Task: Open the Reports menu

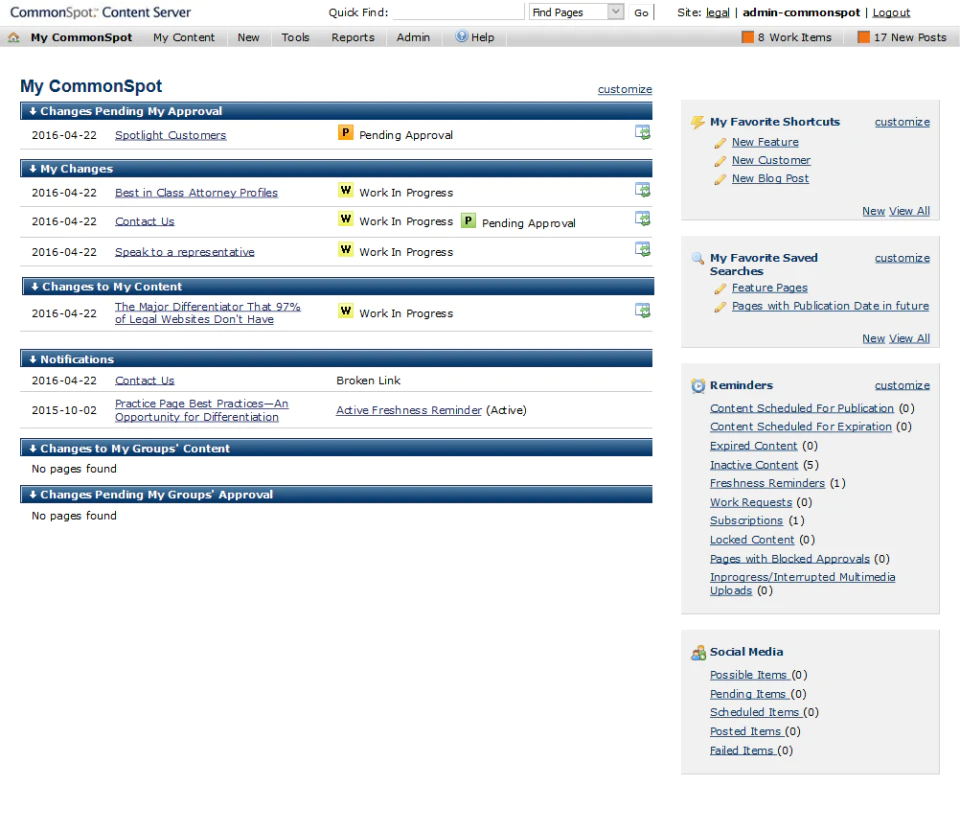Action: 353,37
